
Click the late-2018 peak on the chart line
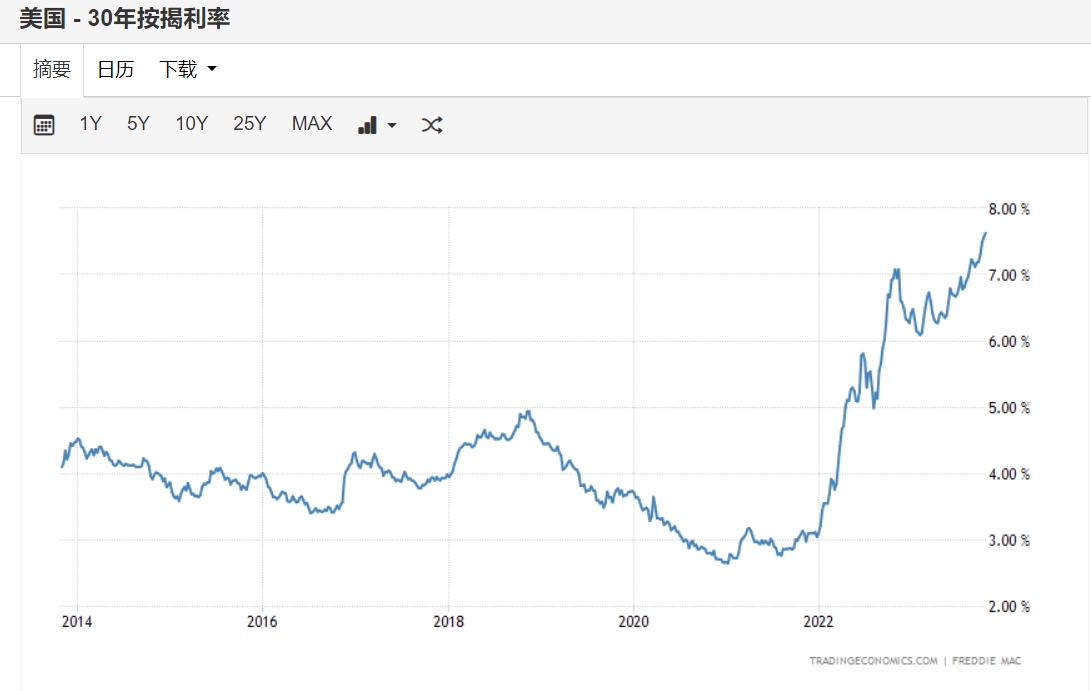click(x=526, y=412)
